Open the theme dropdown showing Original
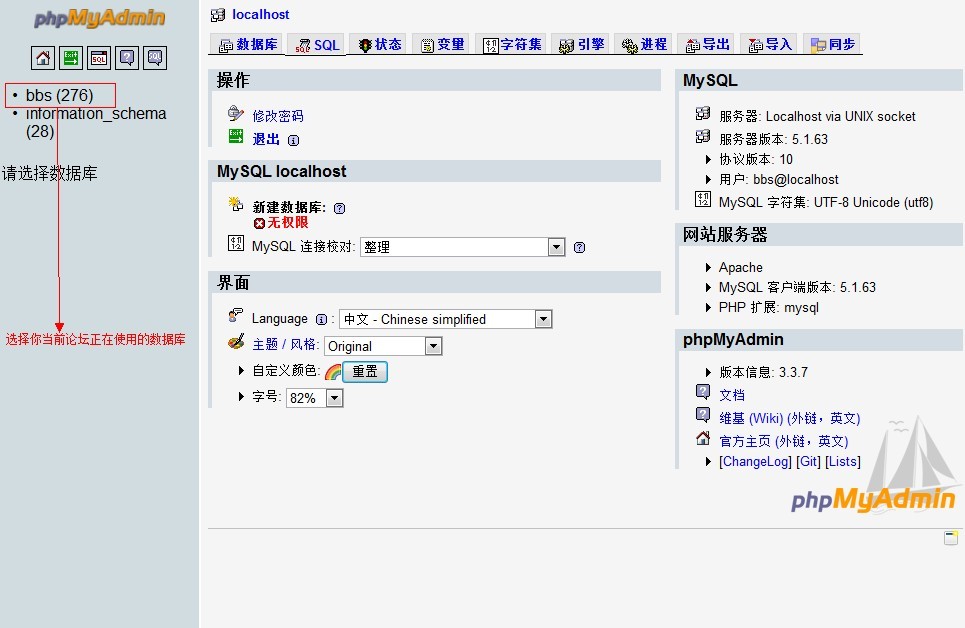 [x=383, y=346]
